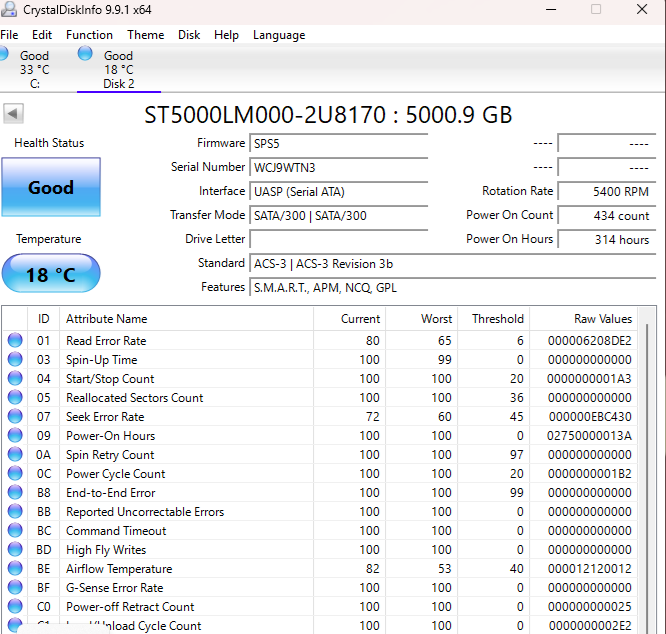Open the Function menu
Viewport: 666px width, 634px height.
click(x=89, y=35)
